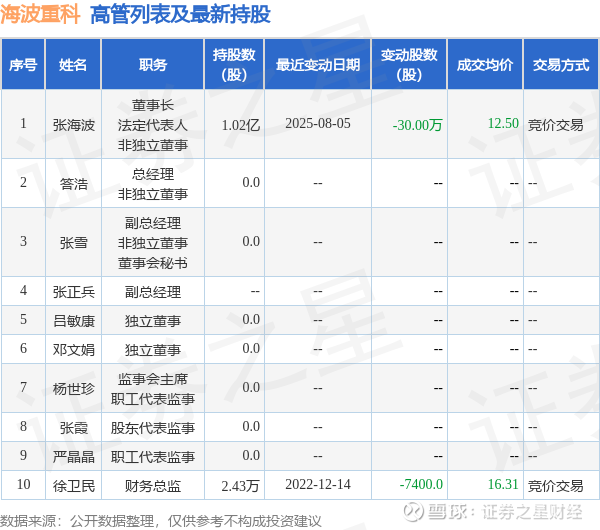Click the 0.0 holding in 答浩's row

[x=251, y=182]
